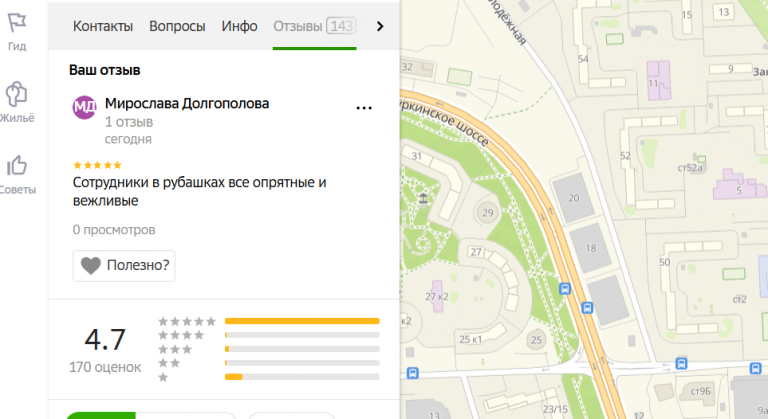Click the bus stop icon by building 18

565,289
